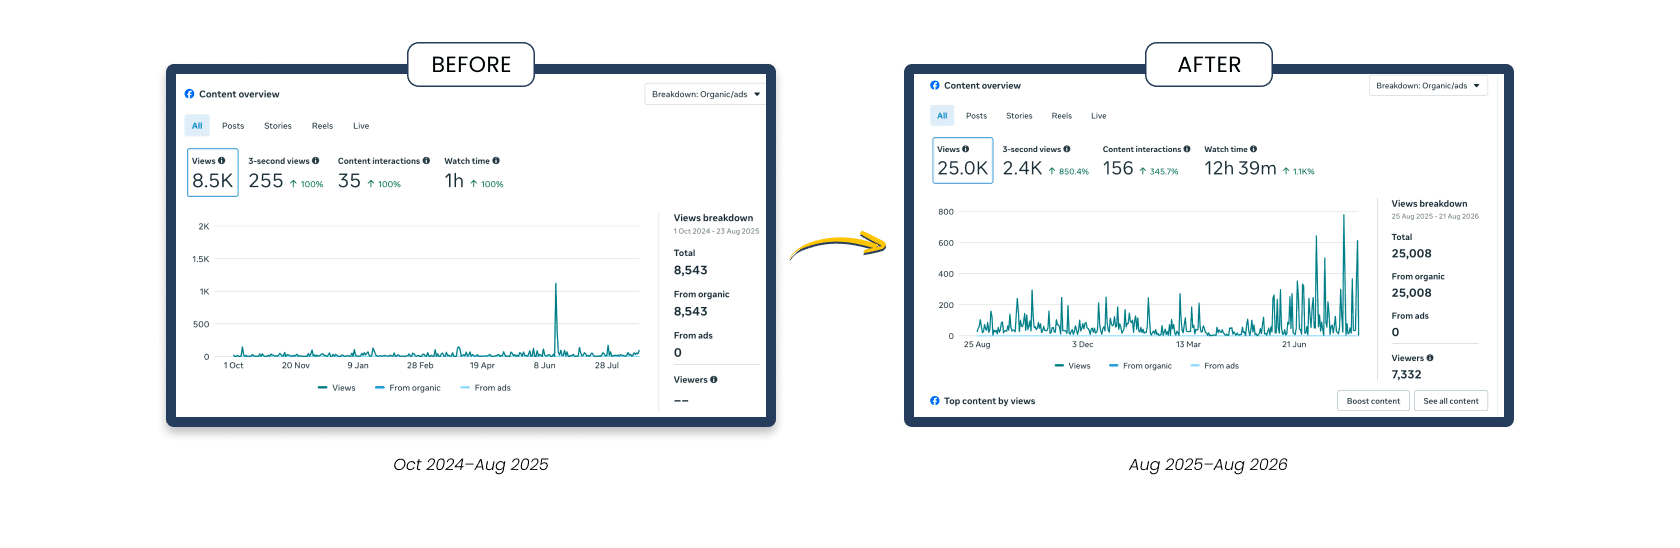This screenshot has height=548, width=1680.
Task: Select Stories tab in AFTER panel
Action: 1019,116
